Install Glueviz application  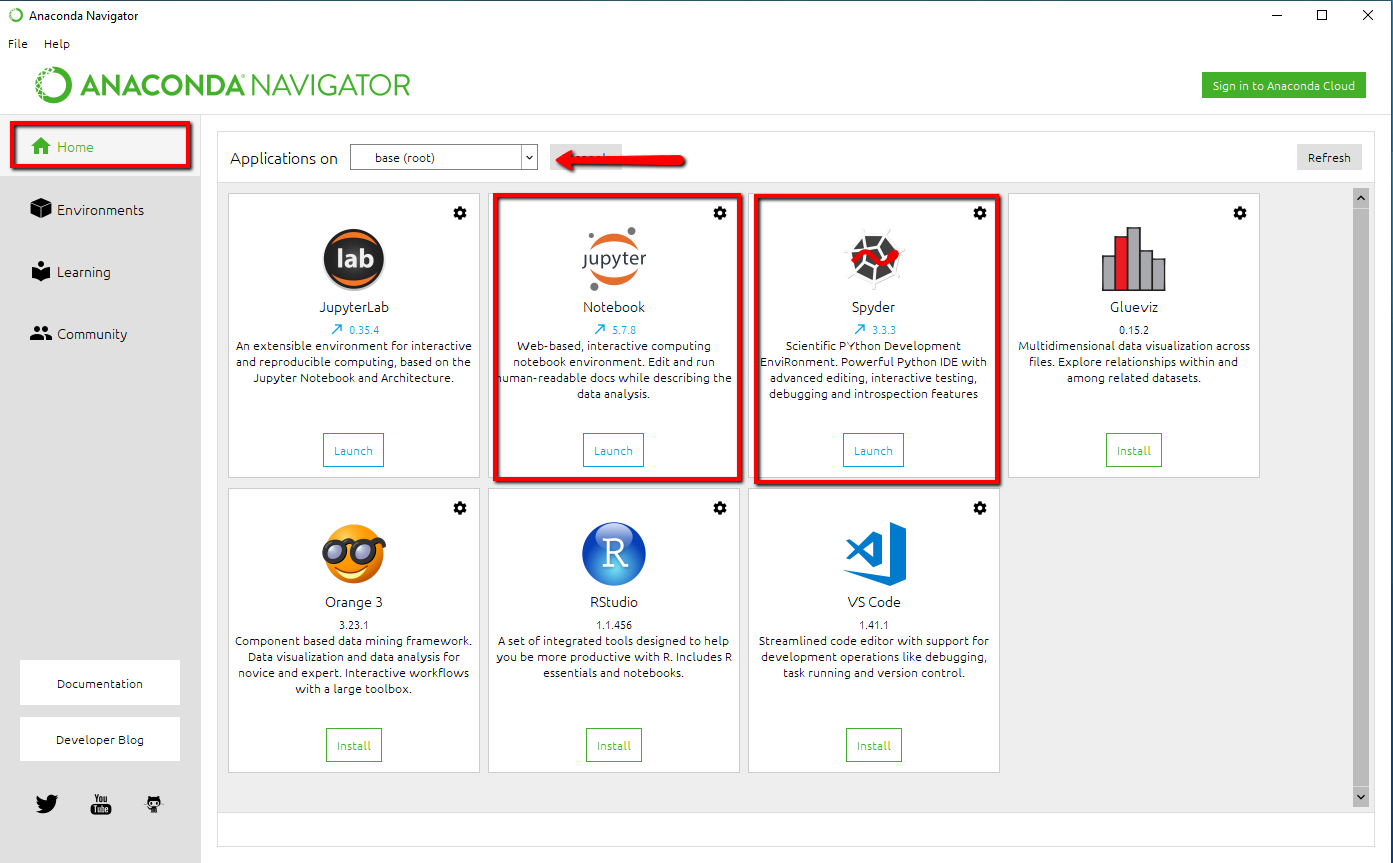pos(1134,451)
